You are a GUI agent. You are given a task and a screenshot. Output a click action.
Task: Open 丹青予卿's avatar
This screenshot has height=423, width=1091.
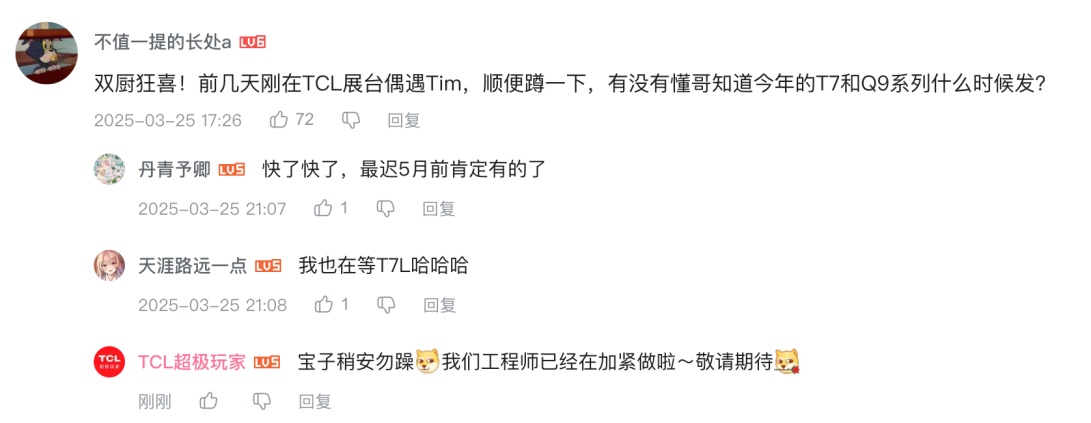[x=109, y=169]
